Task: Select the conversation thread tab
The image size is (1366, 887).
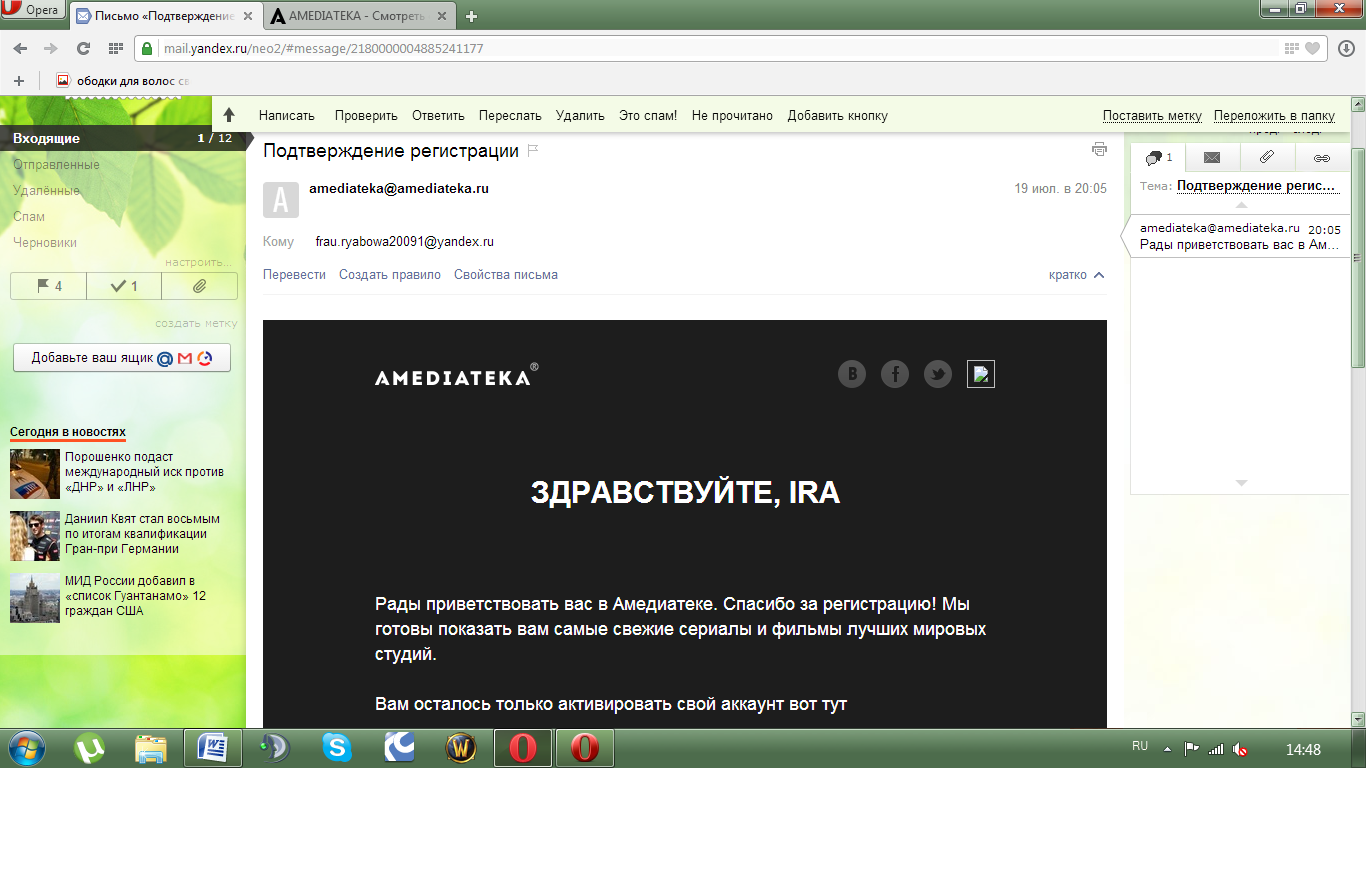Action: point(1158,158)
